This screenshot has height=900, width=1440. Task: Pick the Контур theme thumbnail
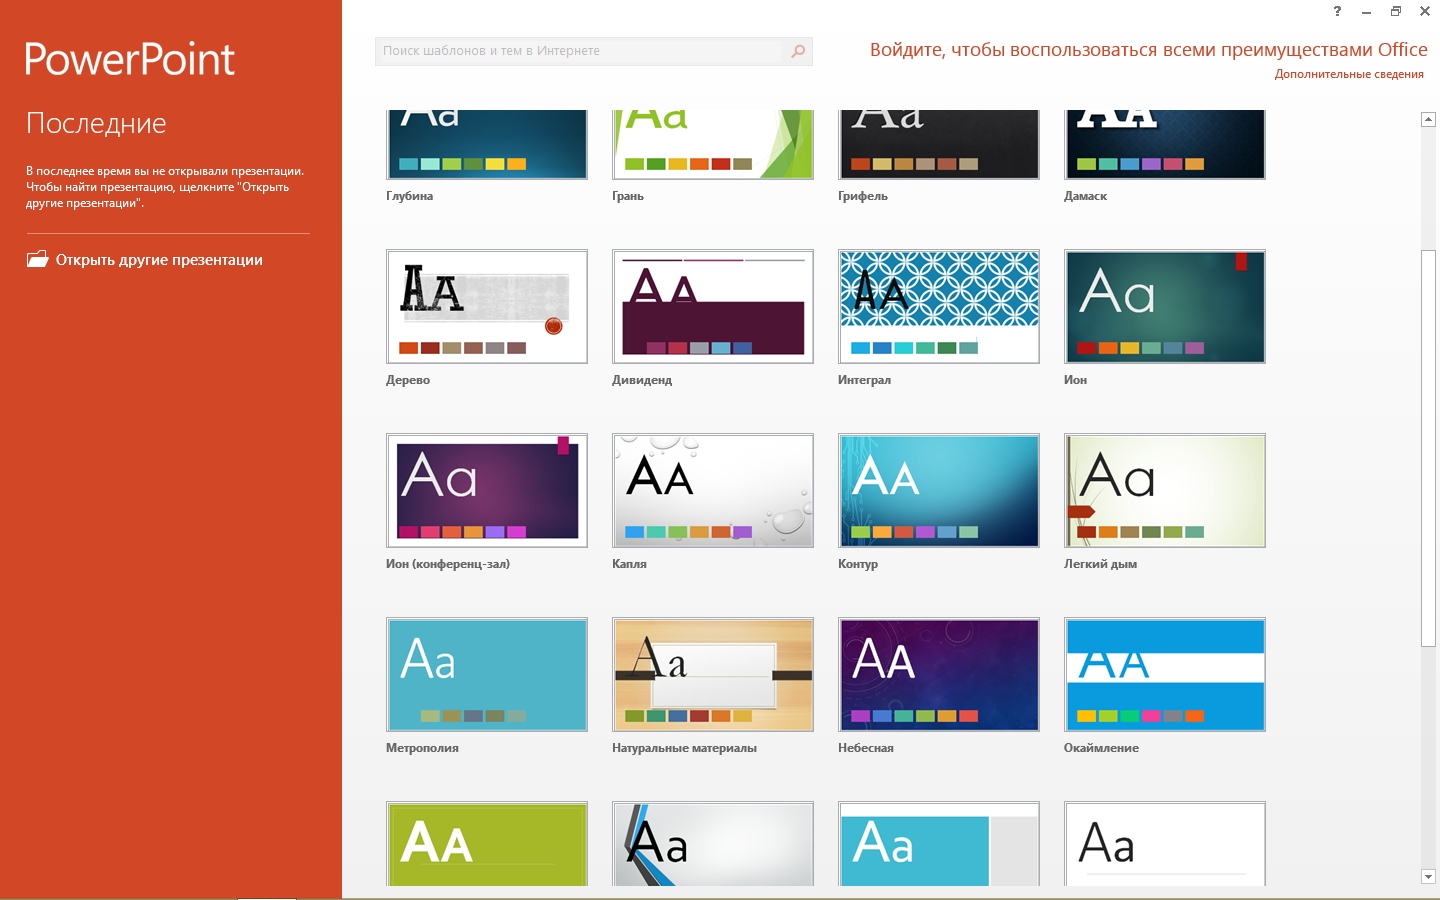pos(939,490)
